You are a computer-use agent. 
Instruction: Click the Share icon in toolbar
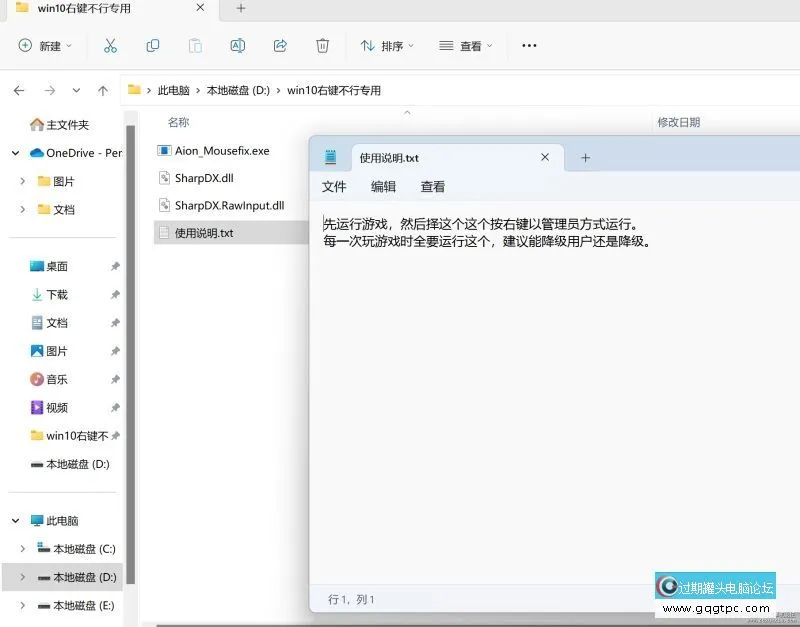tap(280, 46)
